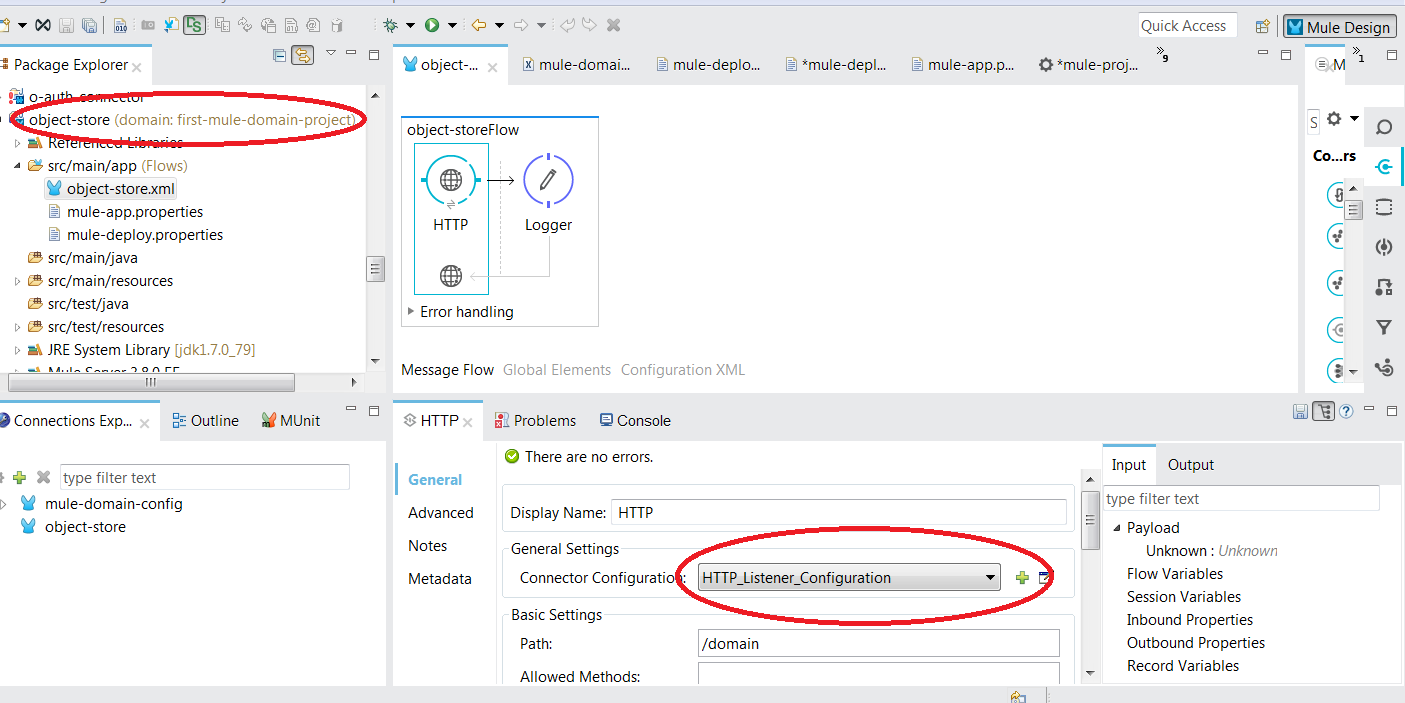Click the palette search magnifier icon

pos(1384,127)
